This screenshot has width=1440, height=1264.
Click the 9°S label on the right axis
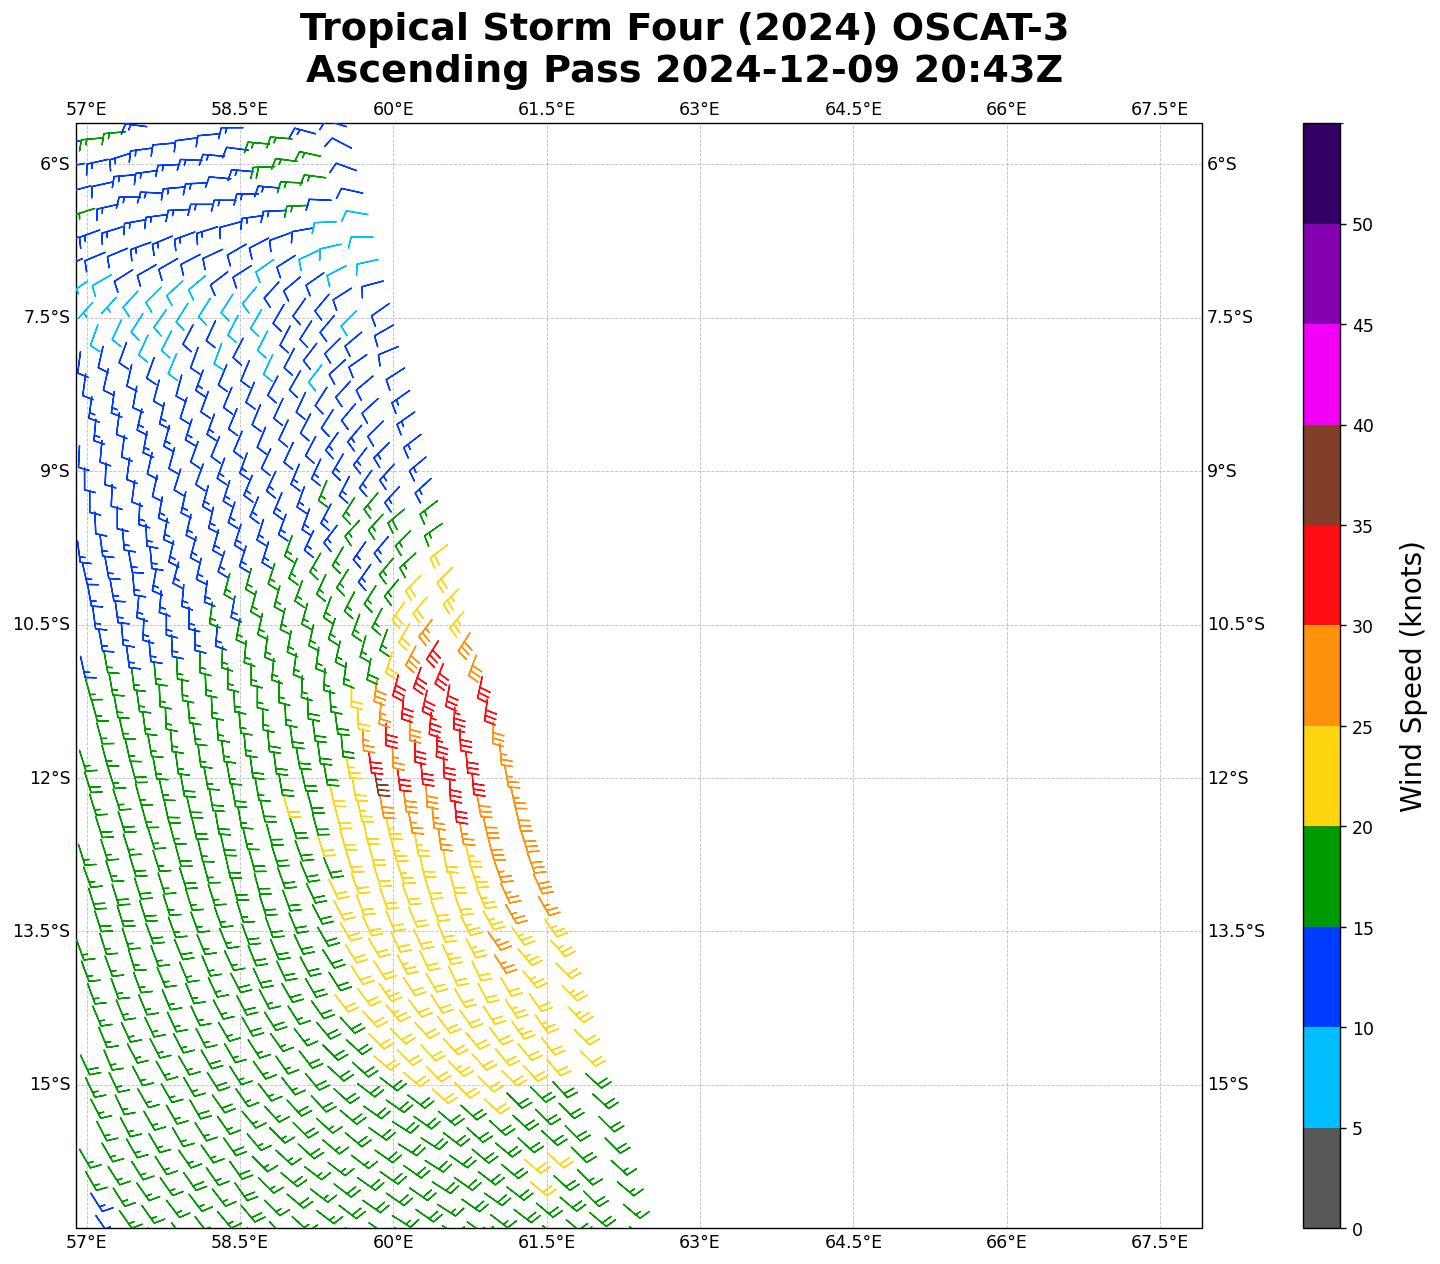(x=1222, y=471)
